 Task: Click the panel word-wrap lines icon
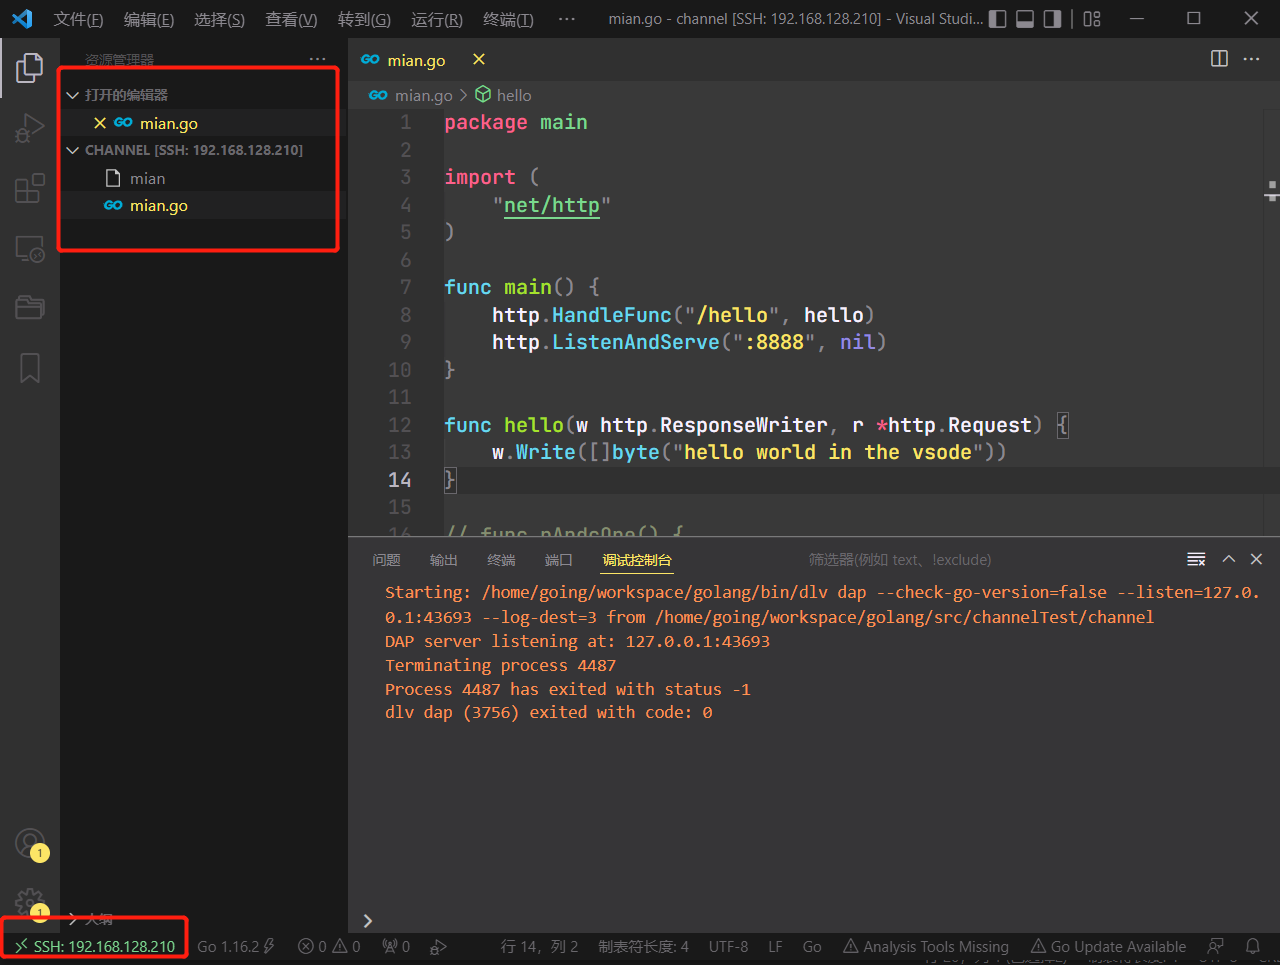1196,559
